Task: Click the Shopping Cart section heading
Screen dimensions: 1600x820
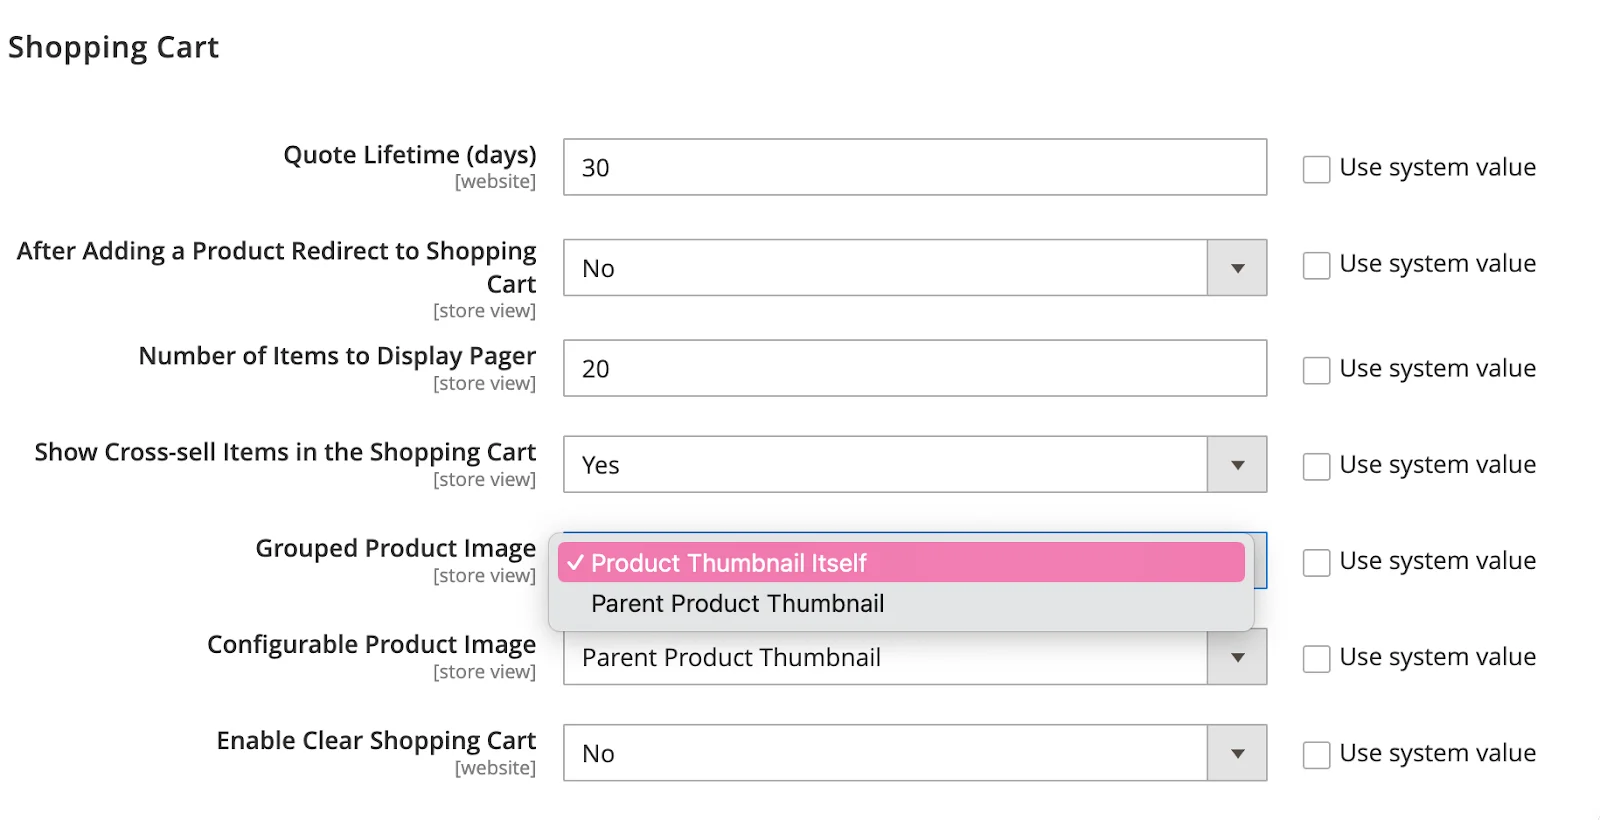Action: [113, 47]
